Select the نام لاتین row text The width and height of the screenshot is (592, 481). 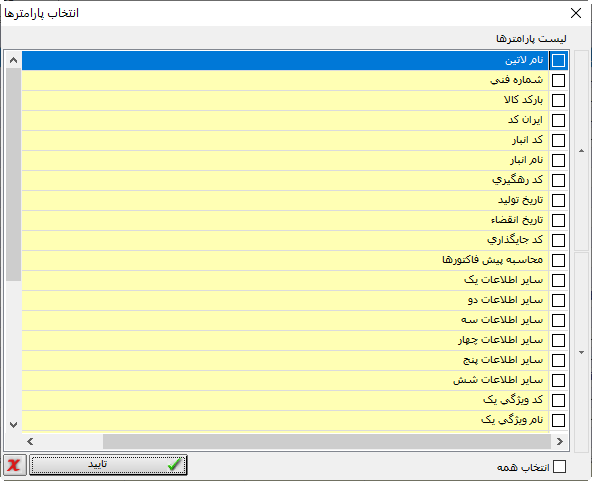click(524, 60)
